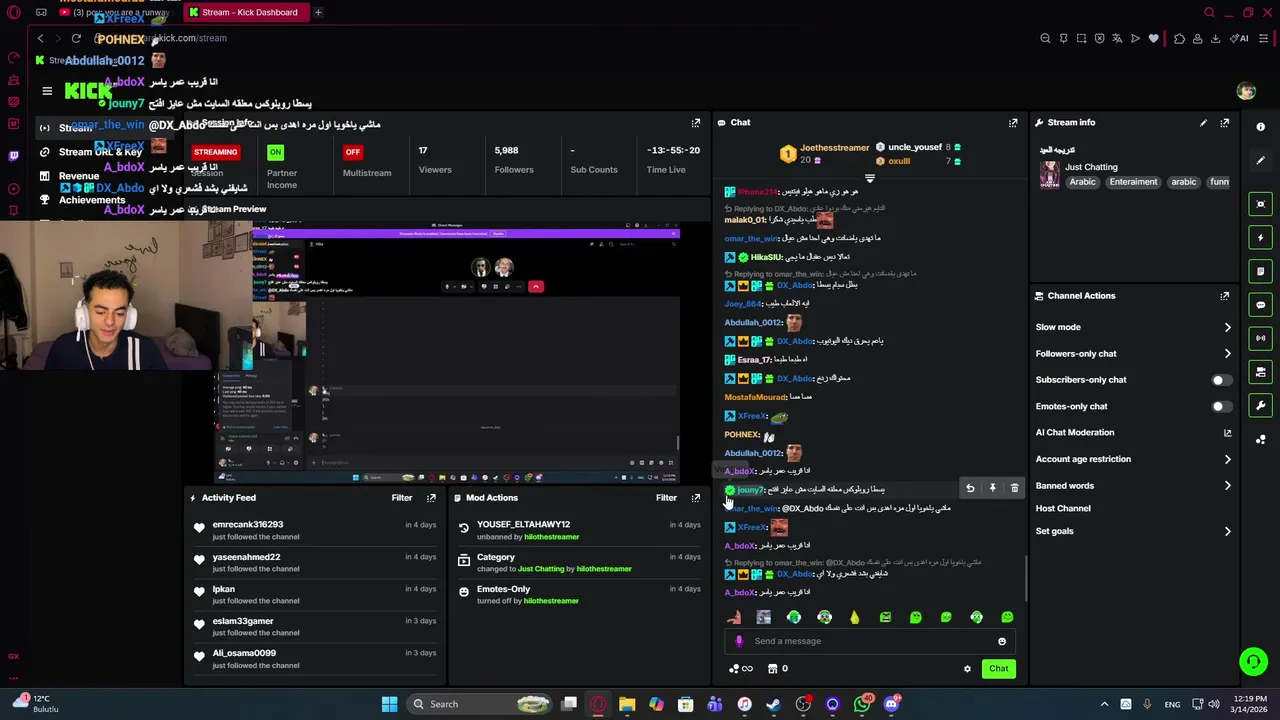Select the Stream - Kick Dashboard tab
The image size is (1280, 720).
coord(248,12)
